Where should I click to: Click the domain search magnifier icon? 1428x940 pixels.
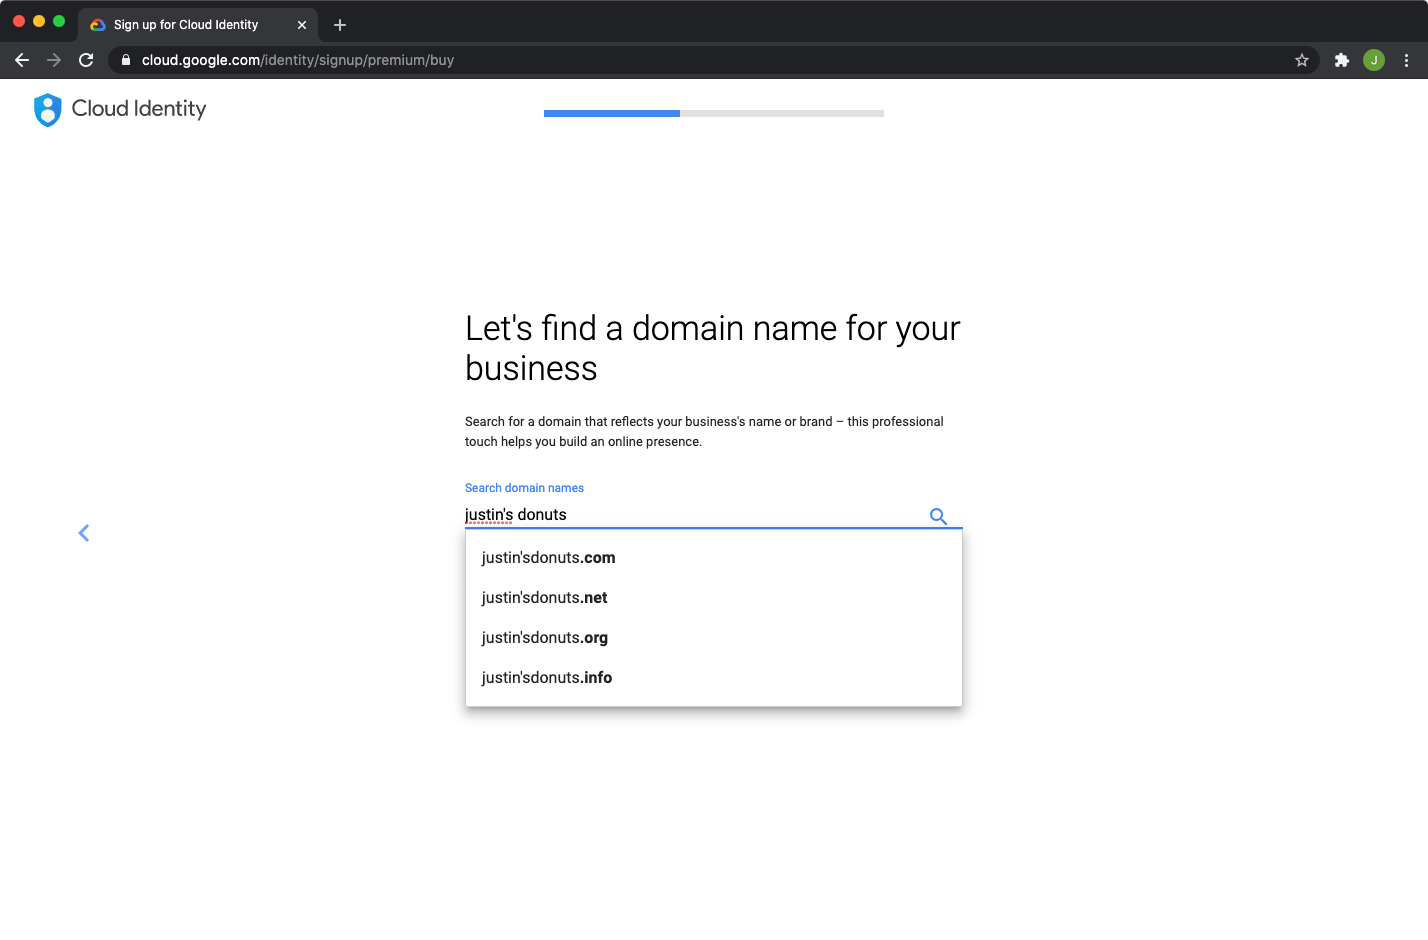pyautogui.click(x=938, y=516)
